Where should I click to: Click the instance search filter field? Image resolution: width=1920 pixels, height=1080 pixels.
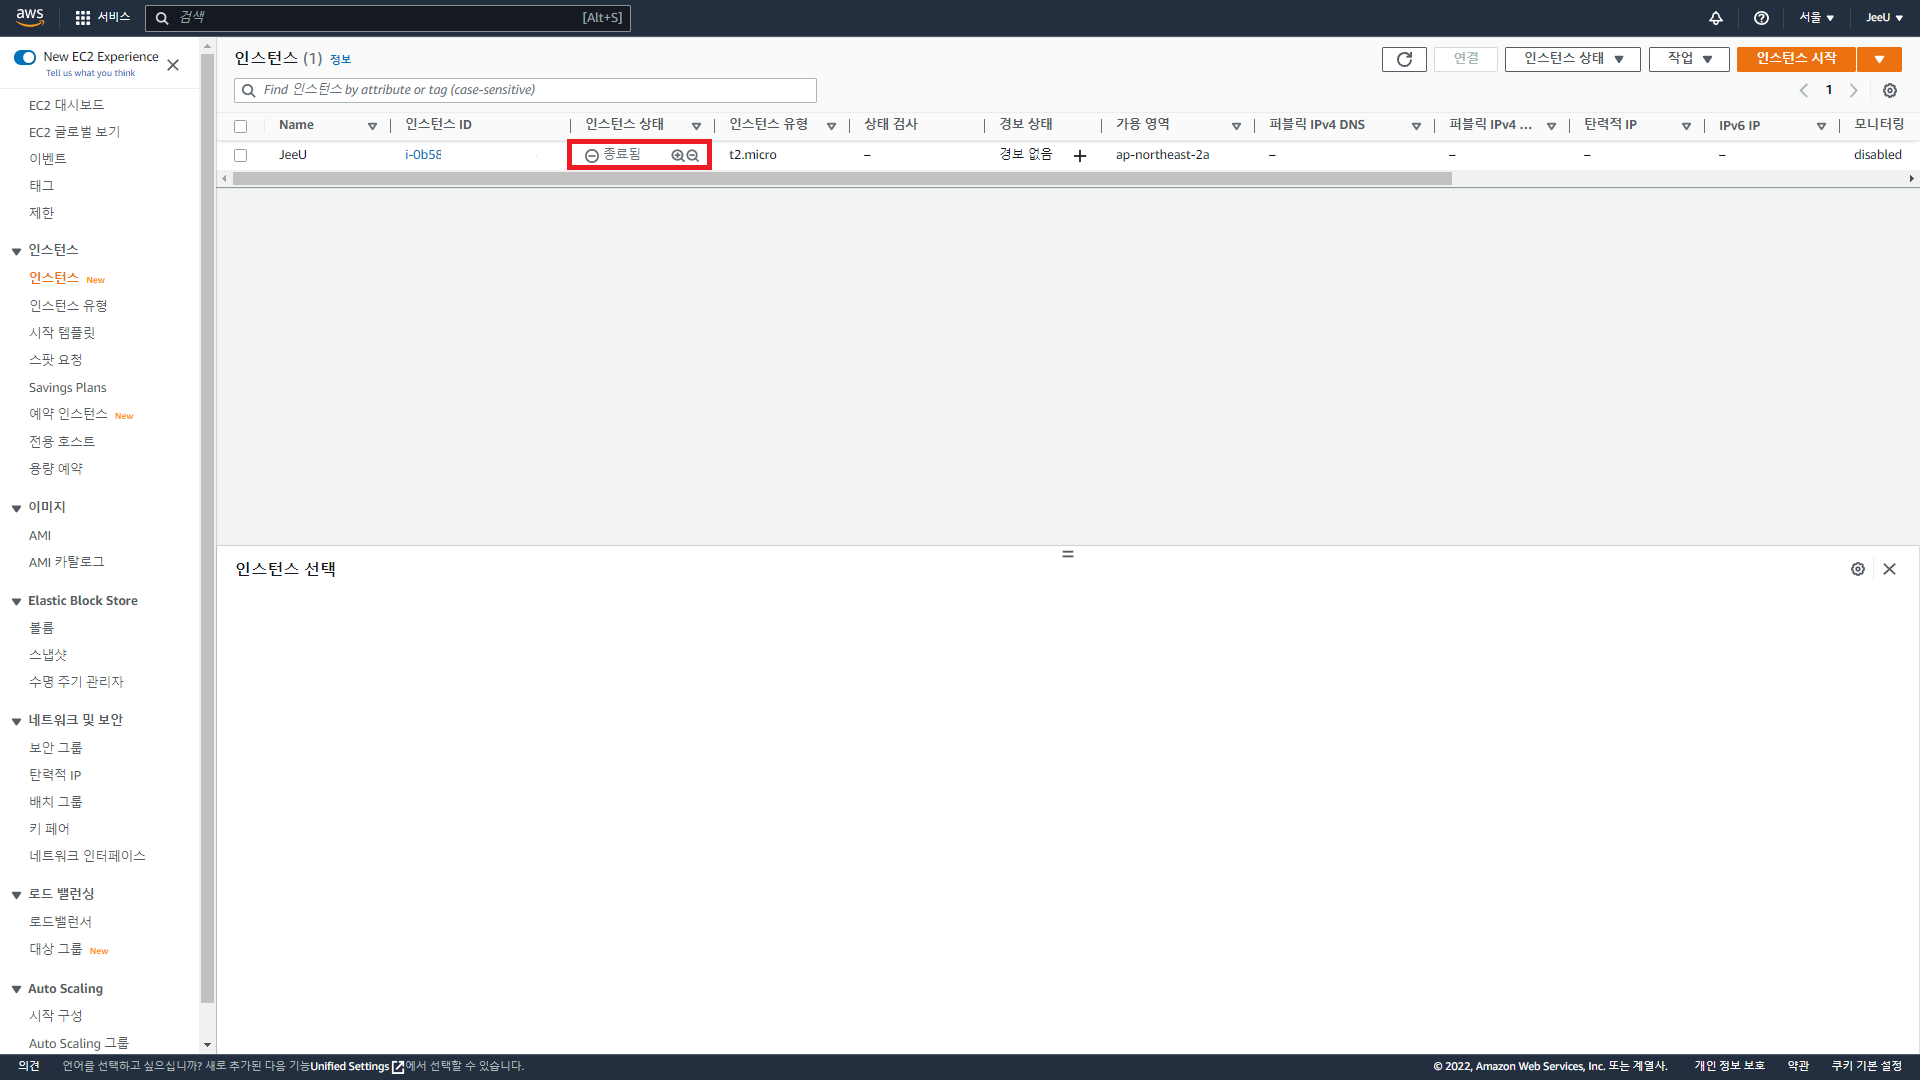(x=526, y=90)
